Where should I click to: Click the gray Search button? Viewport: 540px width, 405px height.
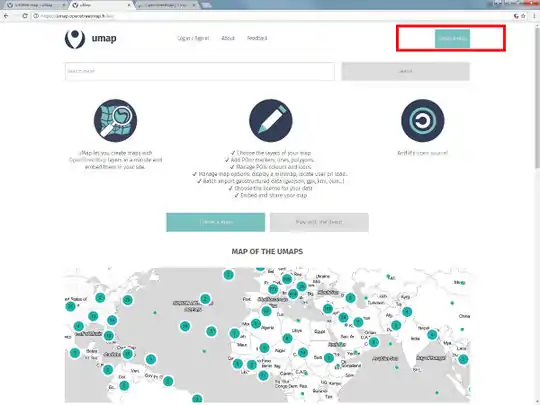[406, 71]
